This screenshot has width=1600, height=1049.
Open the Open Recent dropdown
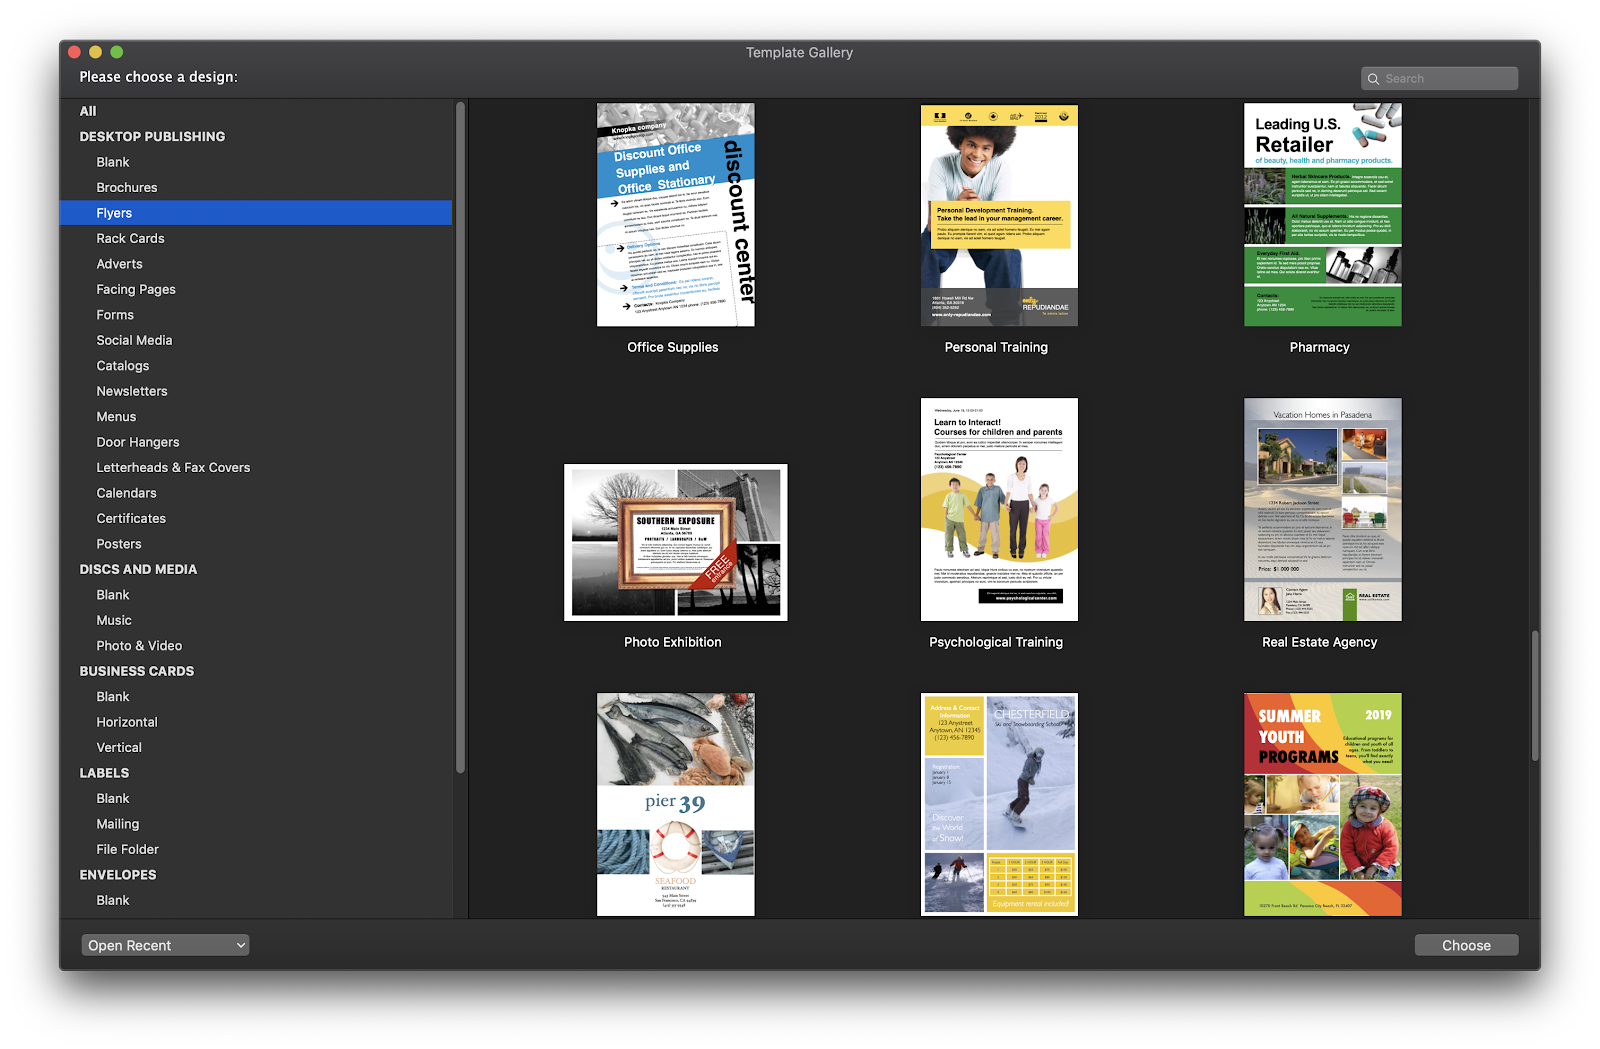point(165,945)
